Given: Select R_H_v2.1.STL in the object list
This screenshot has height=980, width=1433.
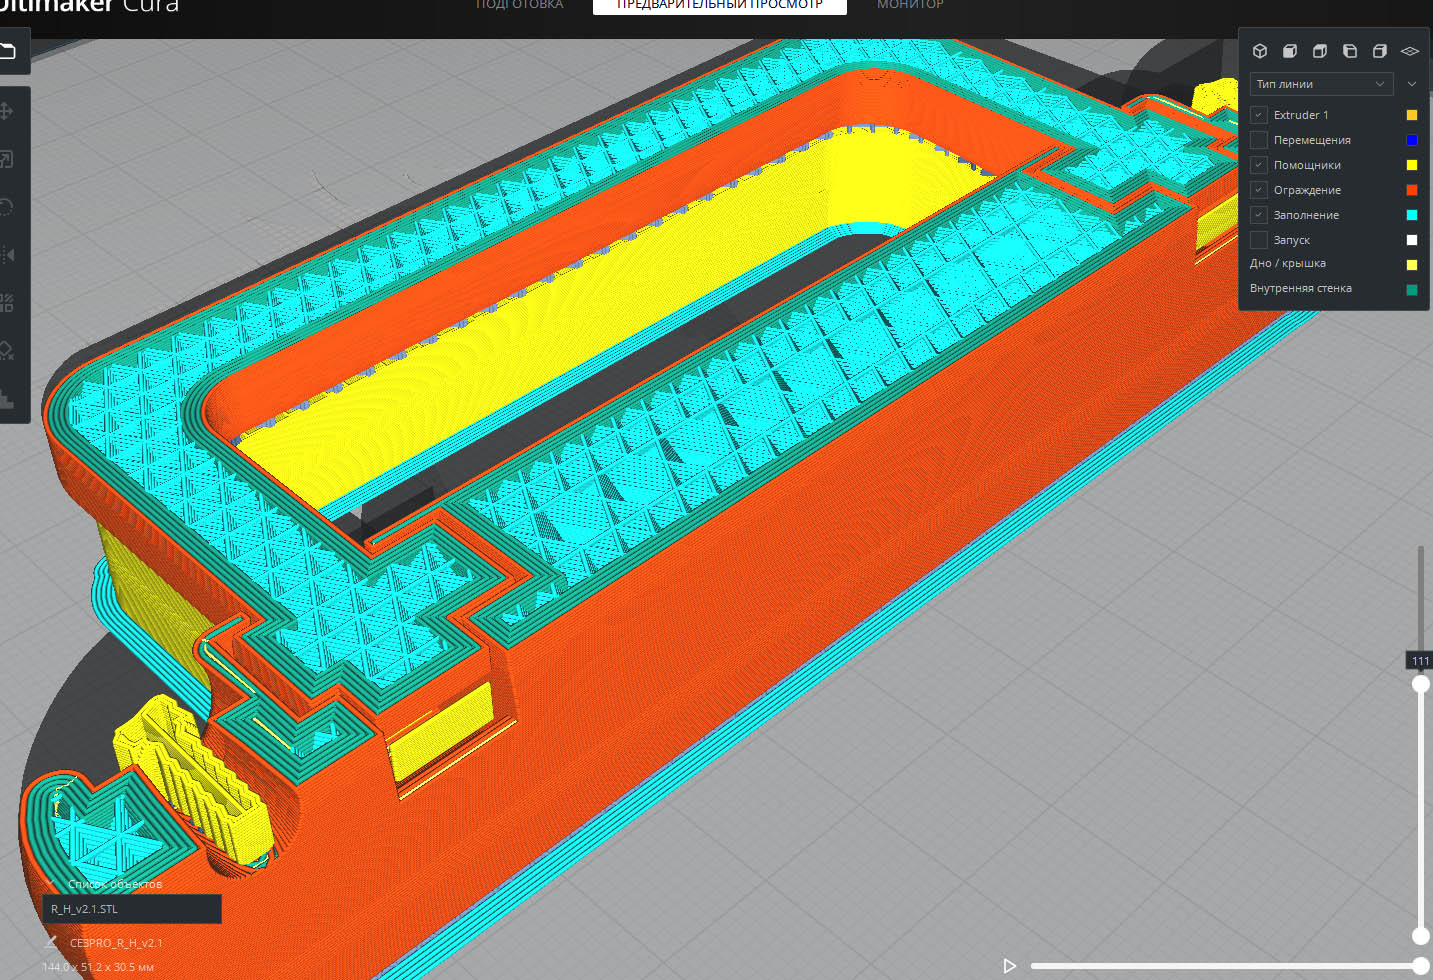Looking at the screenshot, I should [132, 909].
